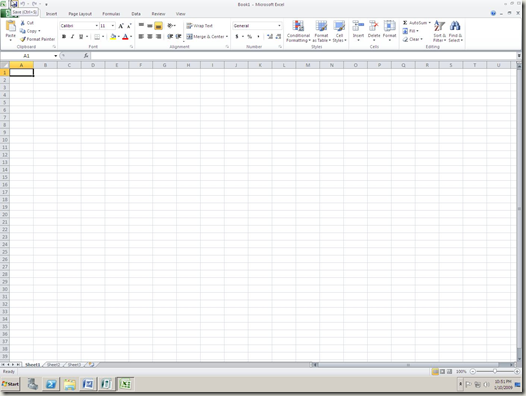
Task: Click the text Orientation icon
Action: tap(170, 26)
